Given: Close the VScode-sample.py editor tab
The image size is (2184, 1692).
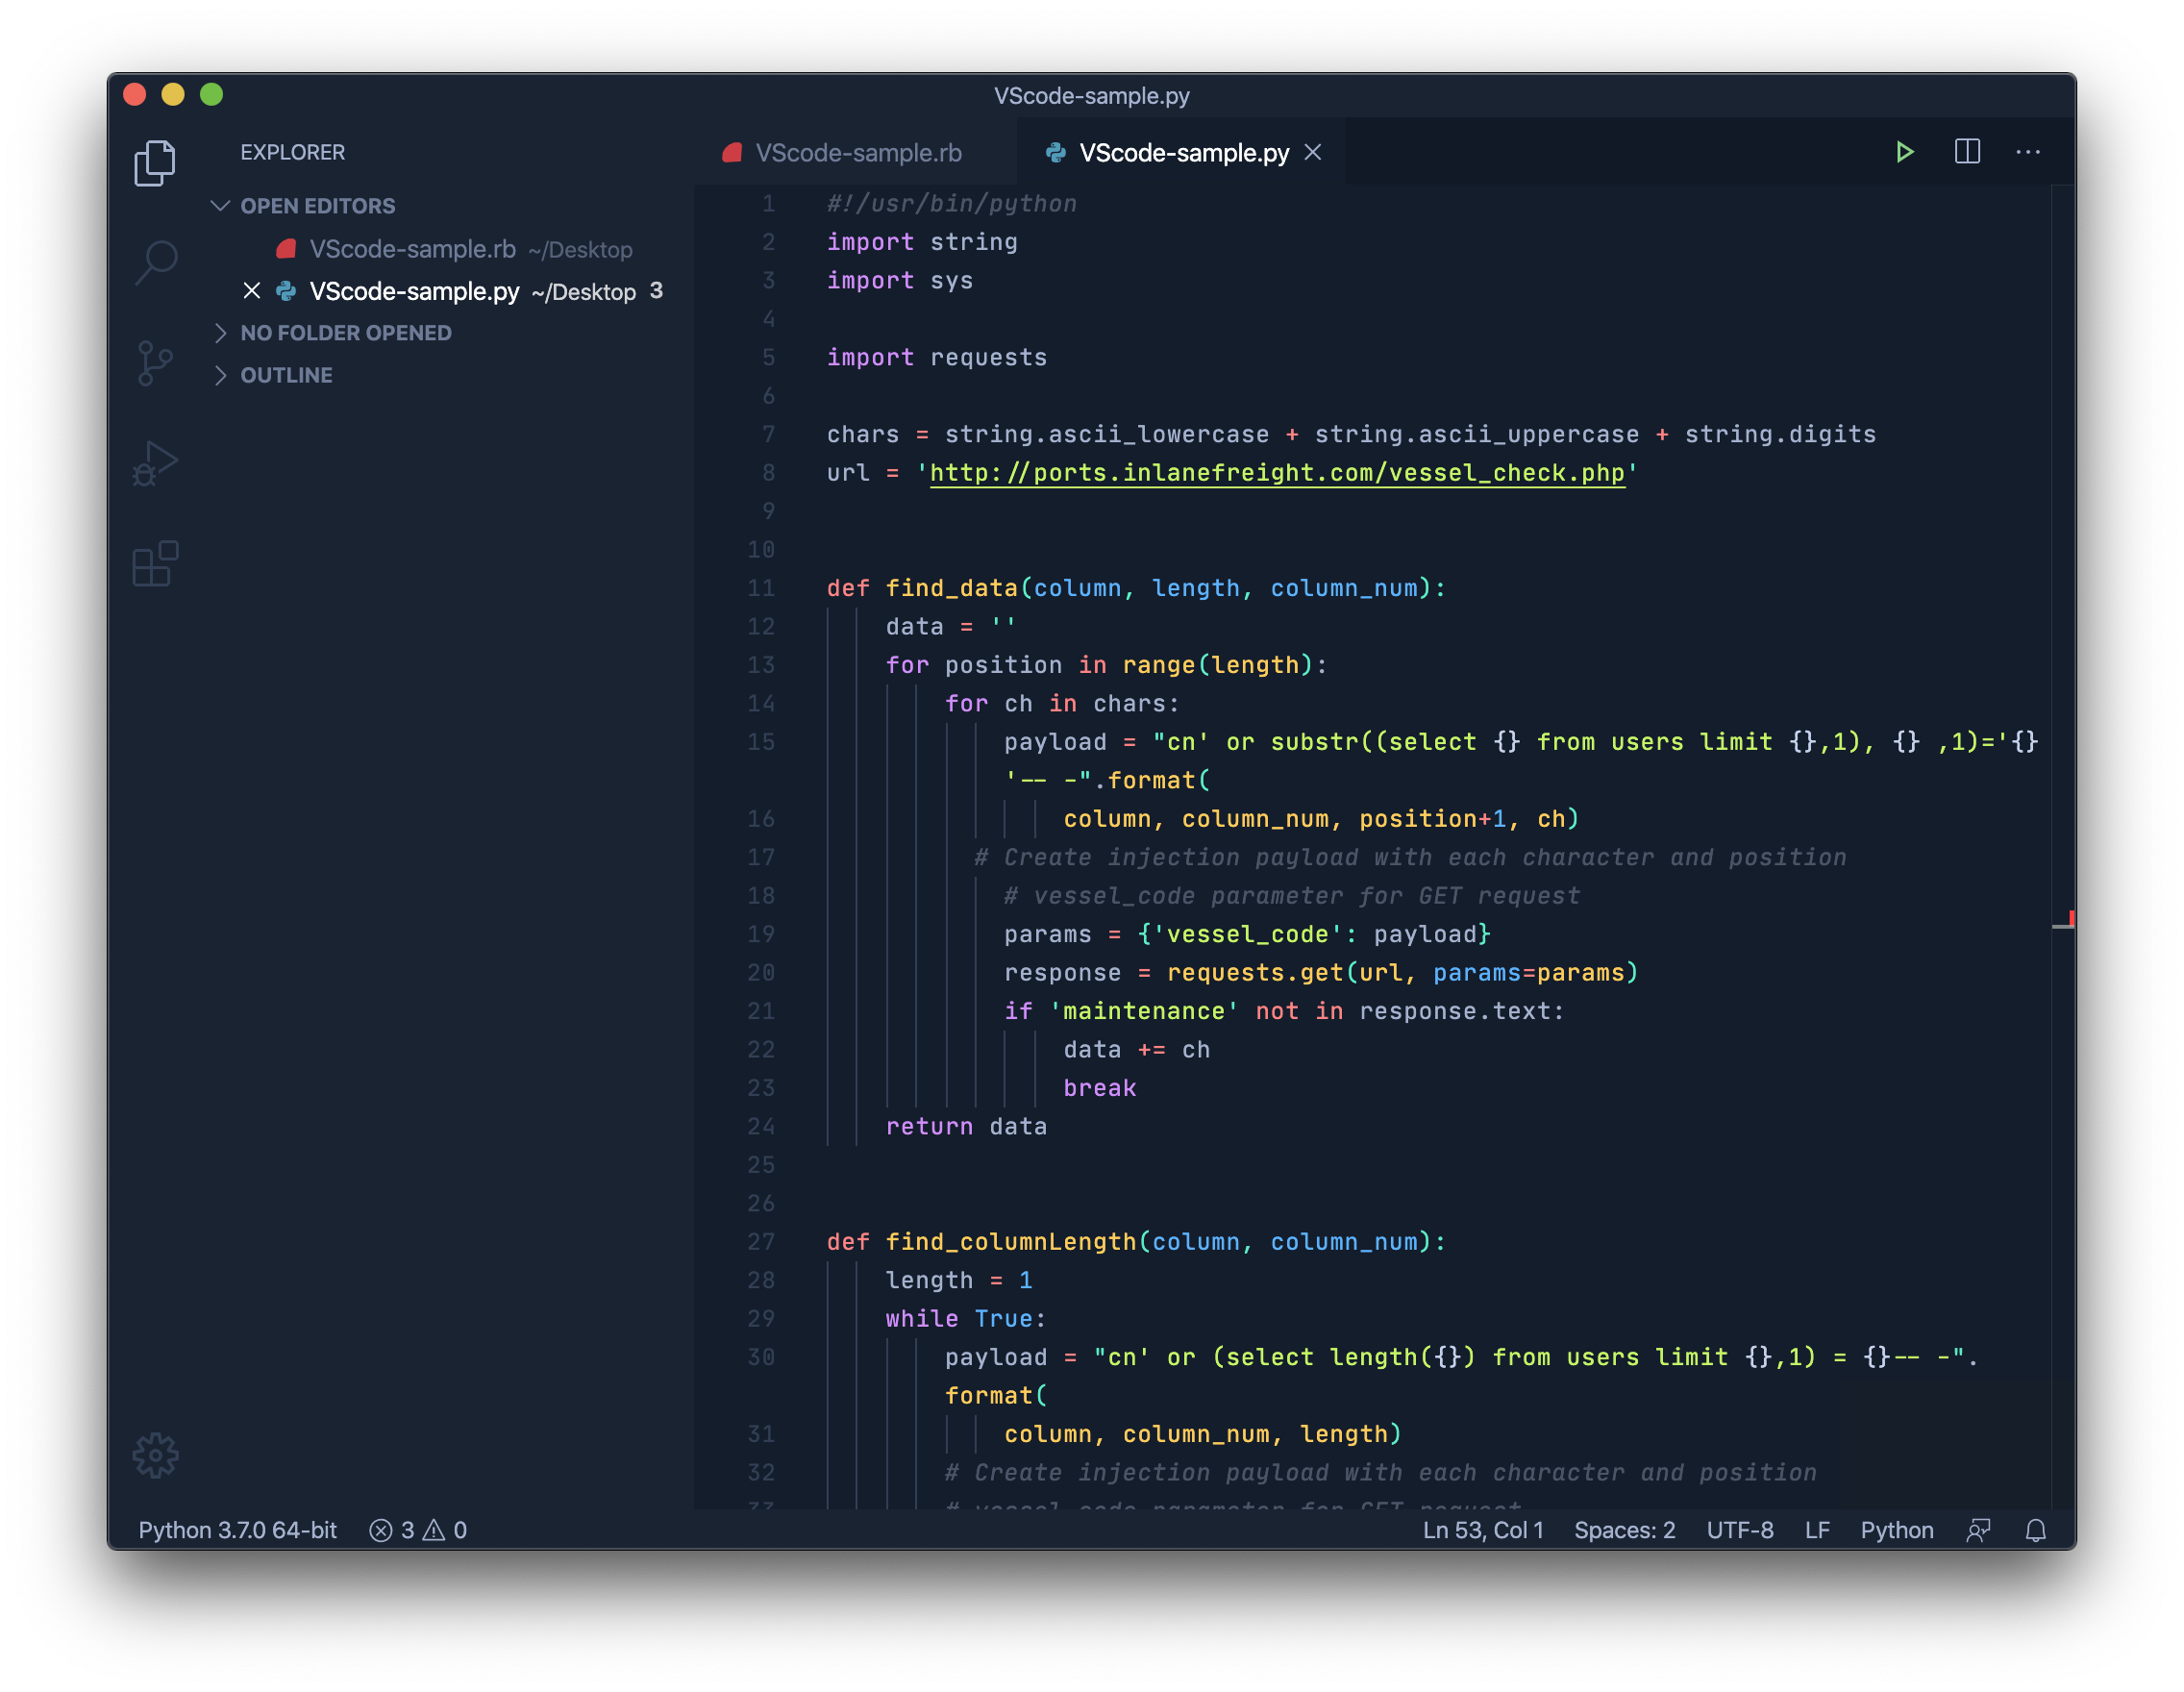Looking at the screenshot, I should (x=1313, y=152).
